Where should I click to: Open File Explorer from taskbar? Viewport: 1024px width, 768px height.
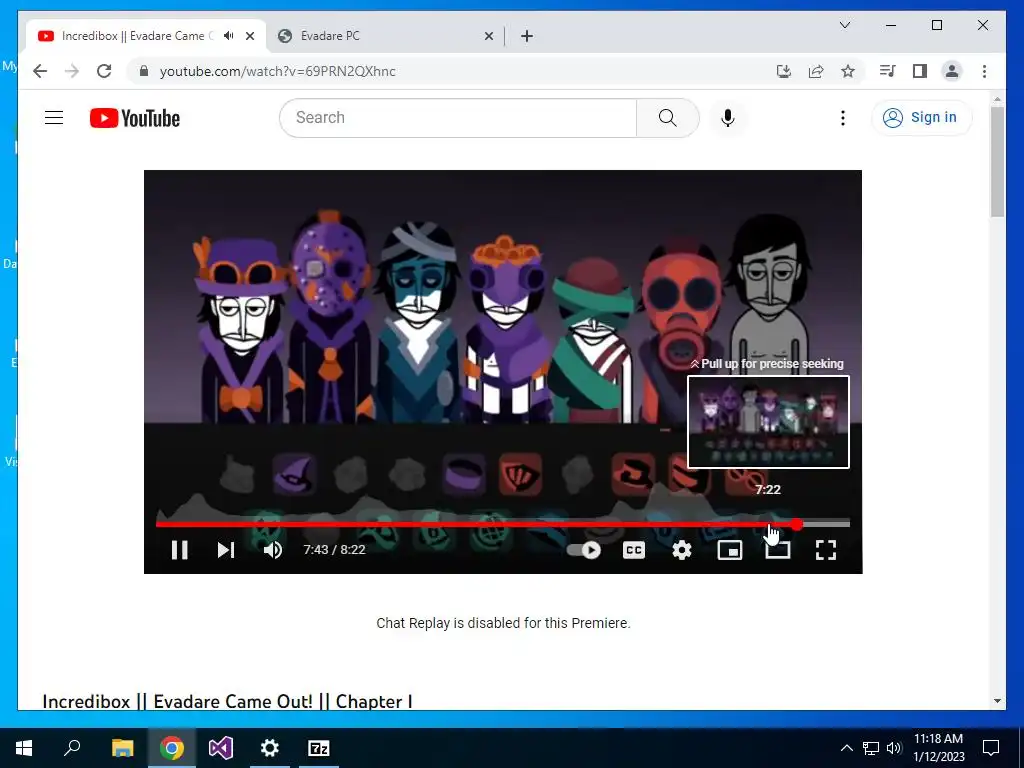tap(122, 748)
